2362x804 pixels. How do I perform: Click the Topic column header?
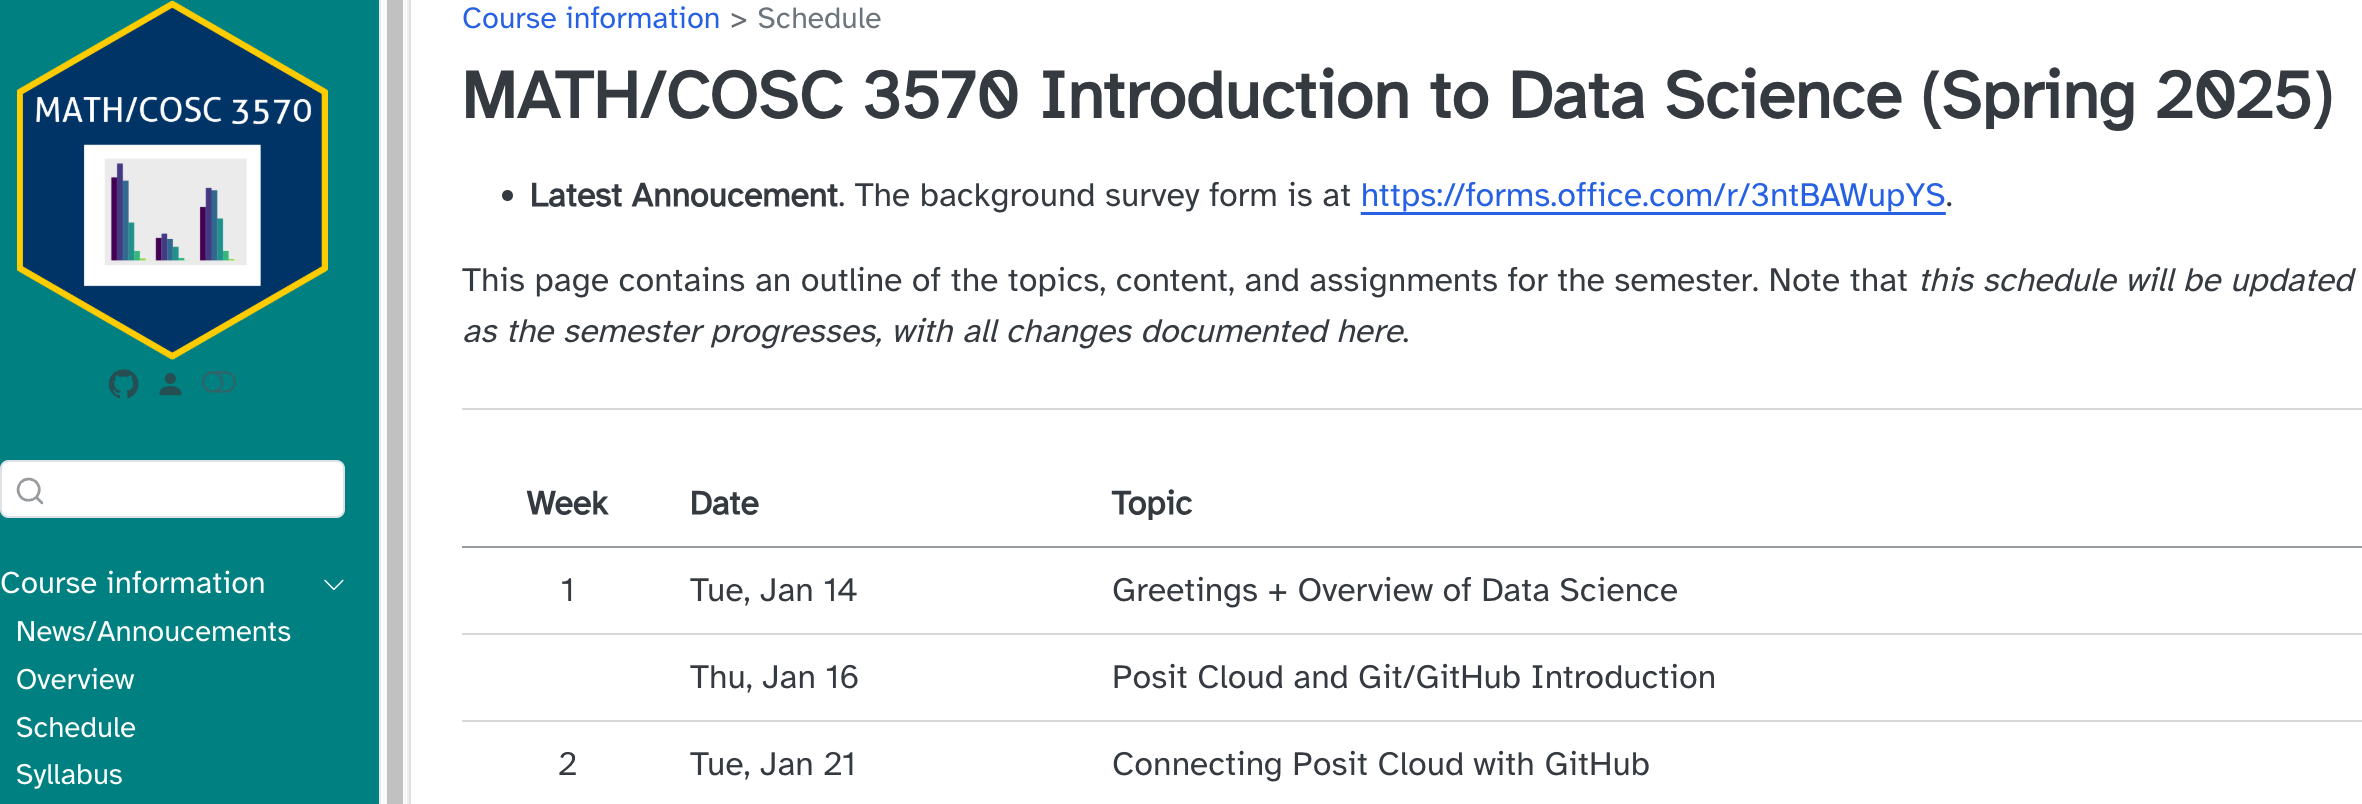[1152, 503]
